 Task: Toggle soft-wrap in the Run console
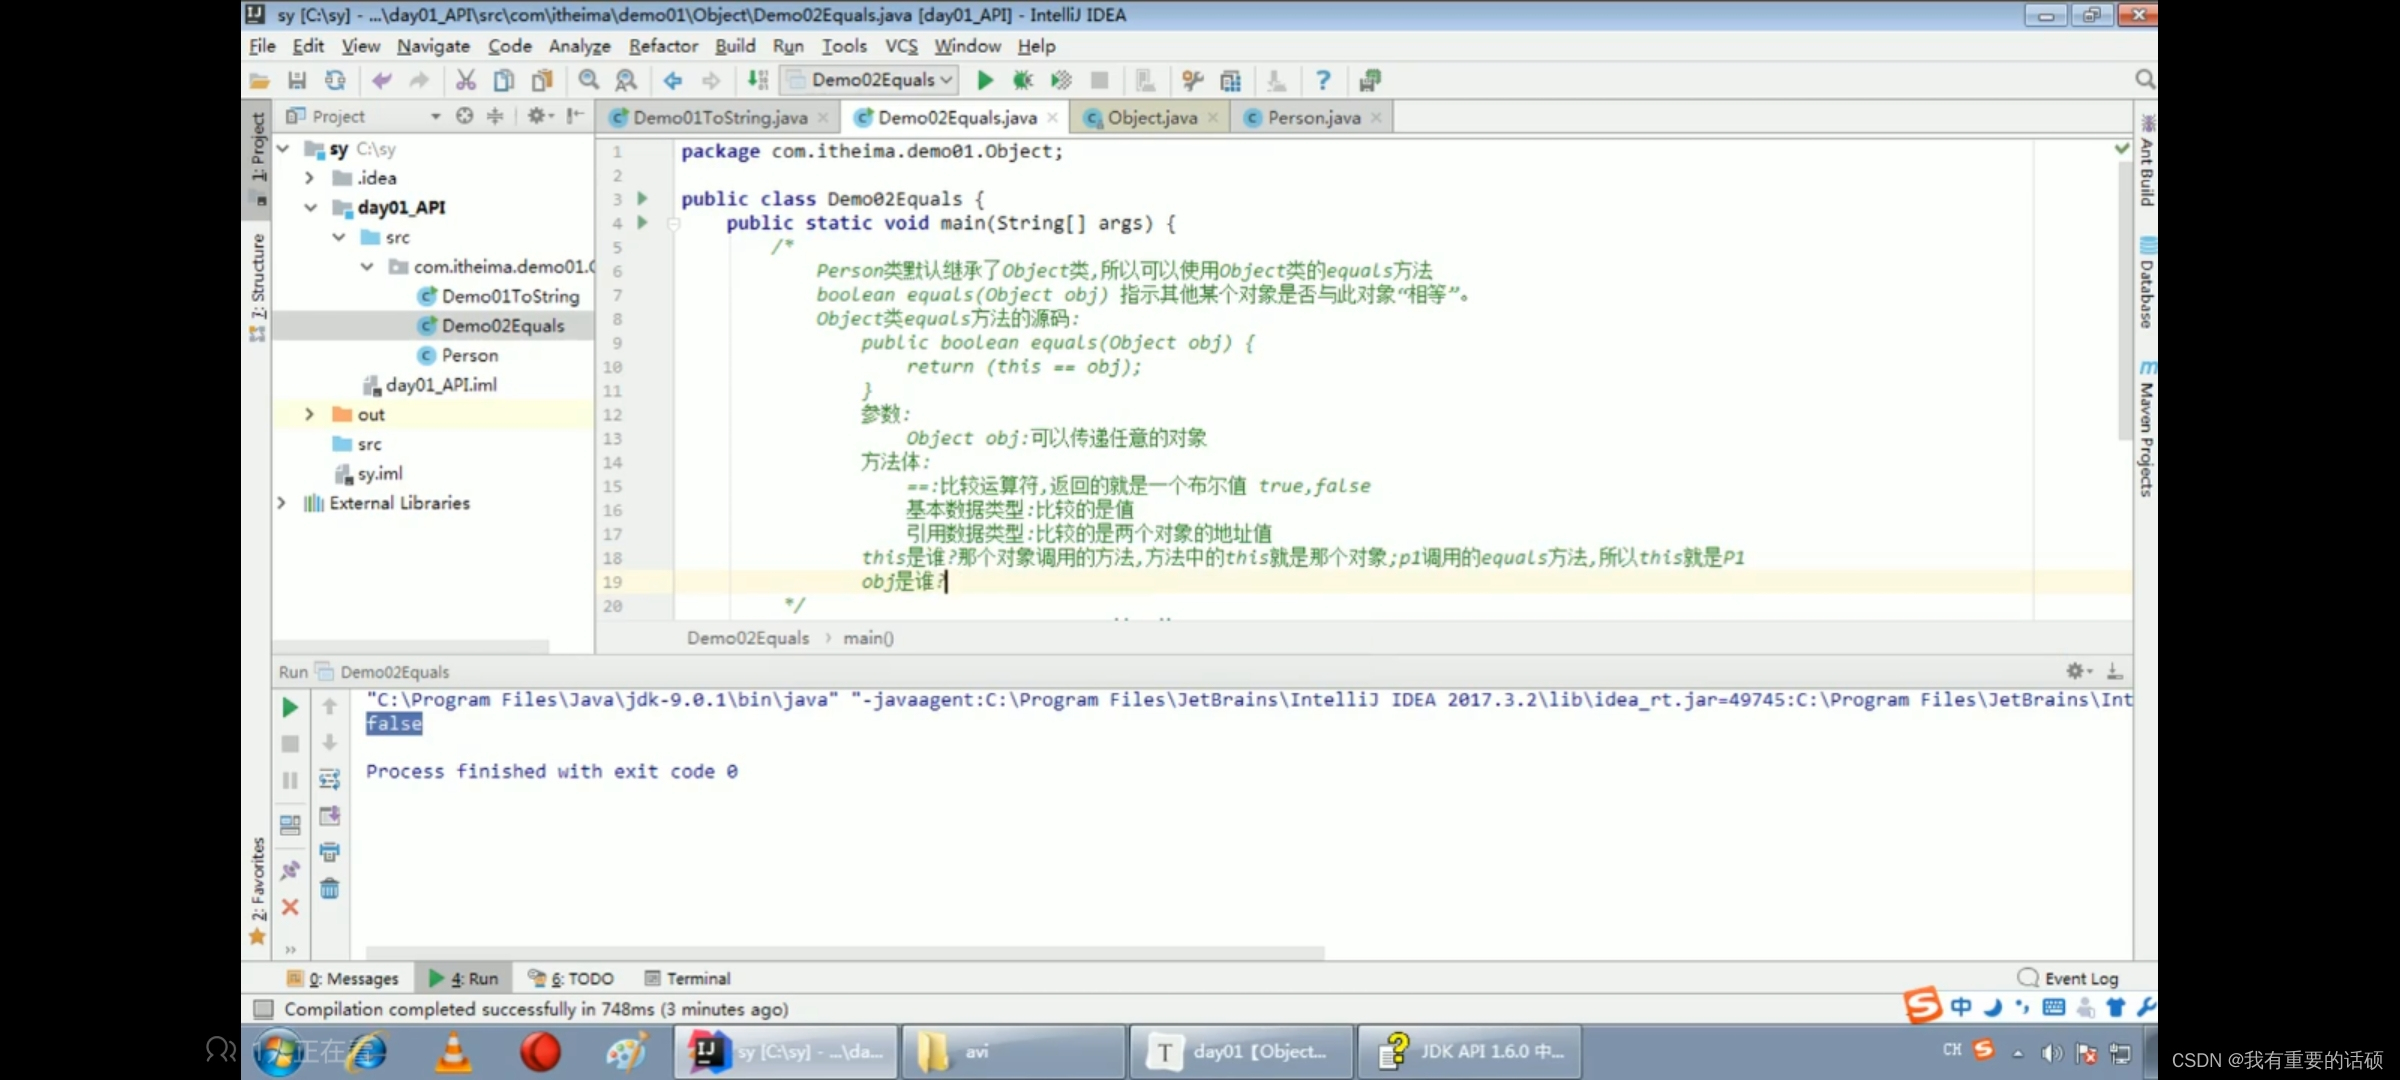click(329, 779)
